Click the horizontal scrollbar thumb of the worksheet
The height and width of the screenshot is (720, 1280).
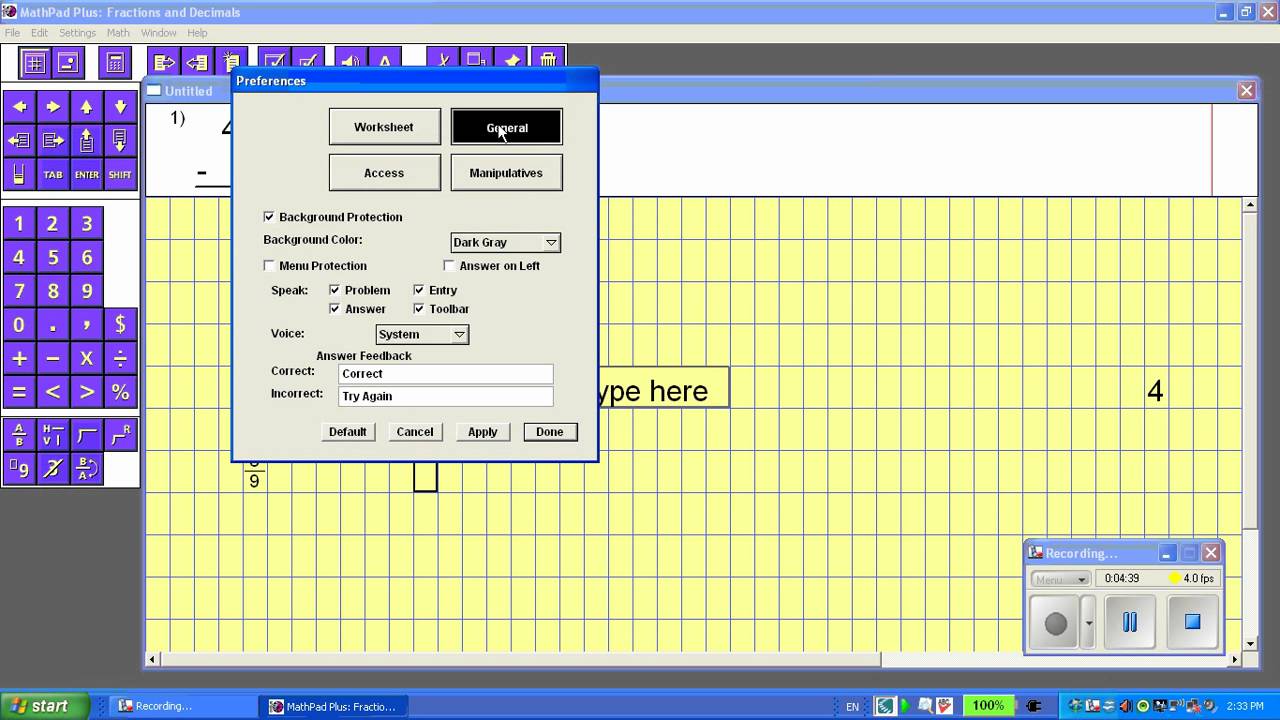pyautogui.click(x=520, y=659)
